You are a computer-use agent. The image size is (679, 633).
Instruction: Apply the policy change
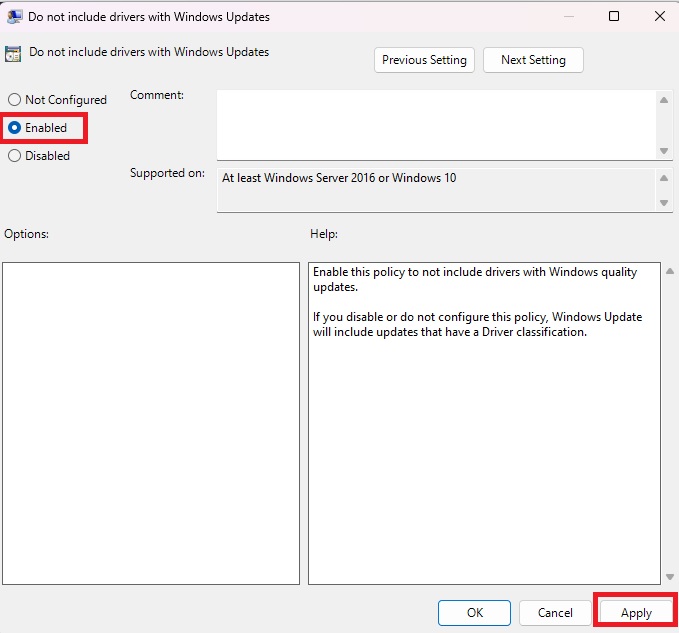pos(636,613)
